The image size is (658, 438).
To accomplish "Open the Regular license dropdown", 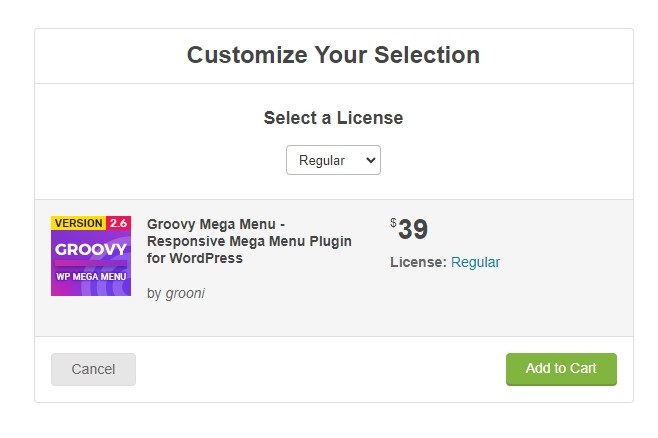I will [332, 160].
